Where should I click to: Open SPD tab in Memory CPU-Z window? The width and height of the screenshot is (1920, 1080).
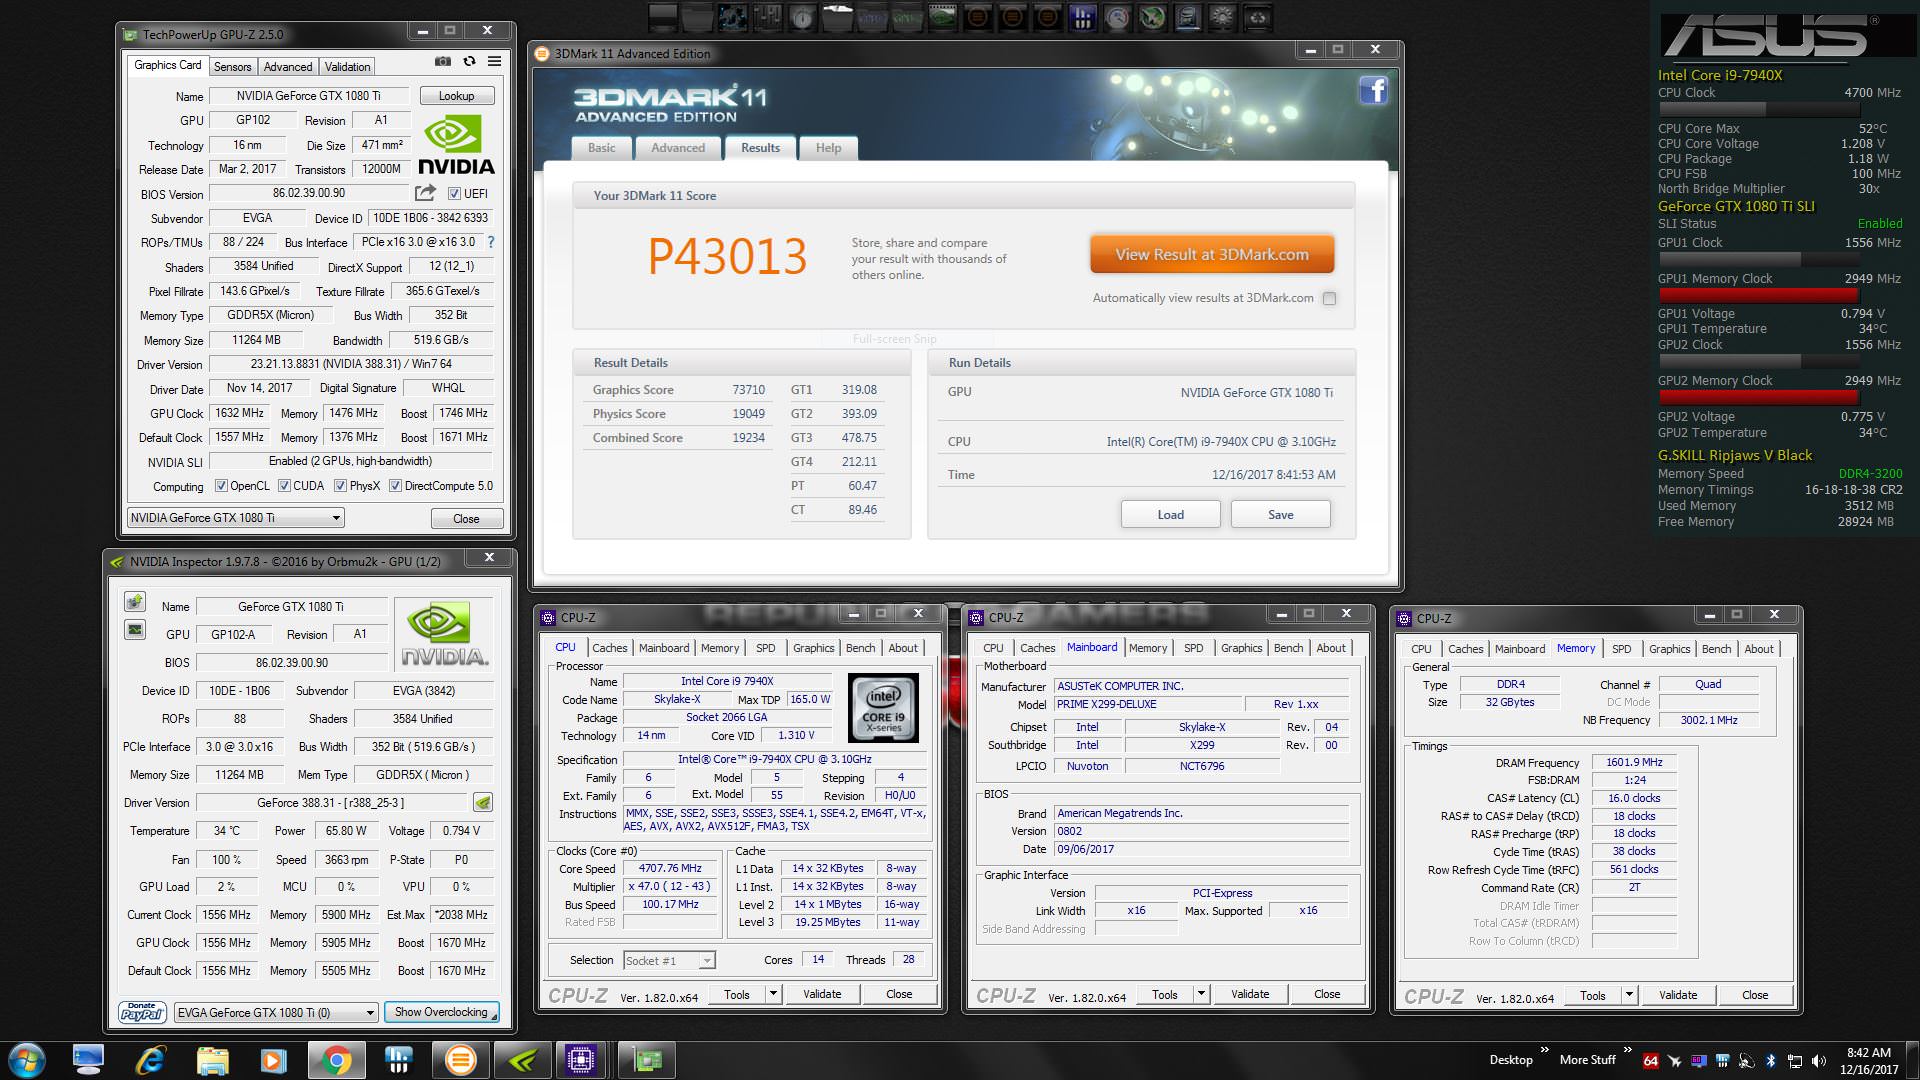pyautogui.click(x=1621, y=649)
